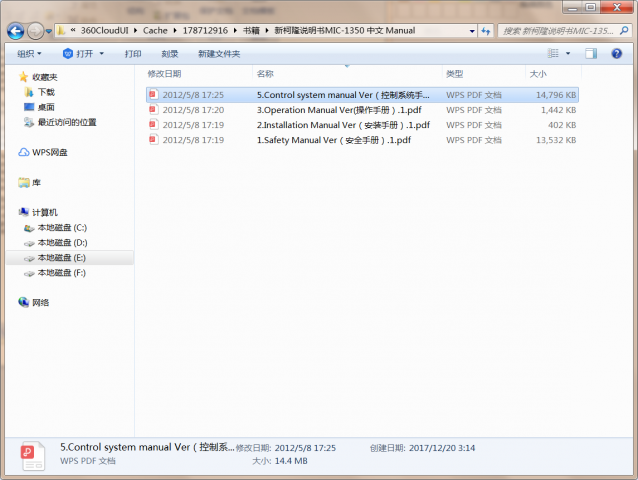Viewport: 638px width, 480px height.
Task: Expand the 打开 button dropdown arrow
Action: [105, 53]
